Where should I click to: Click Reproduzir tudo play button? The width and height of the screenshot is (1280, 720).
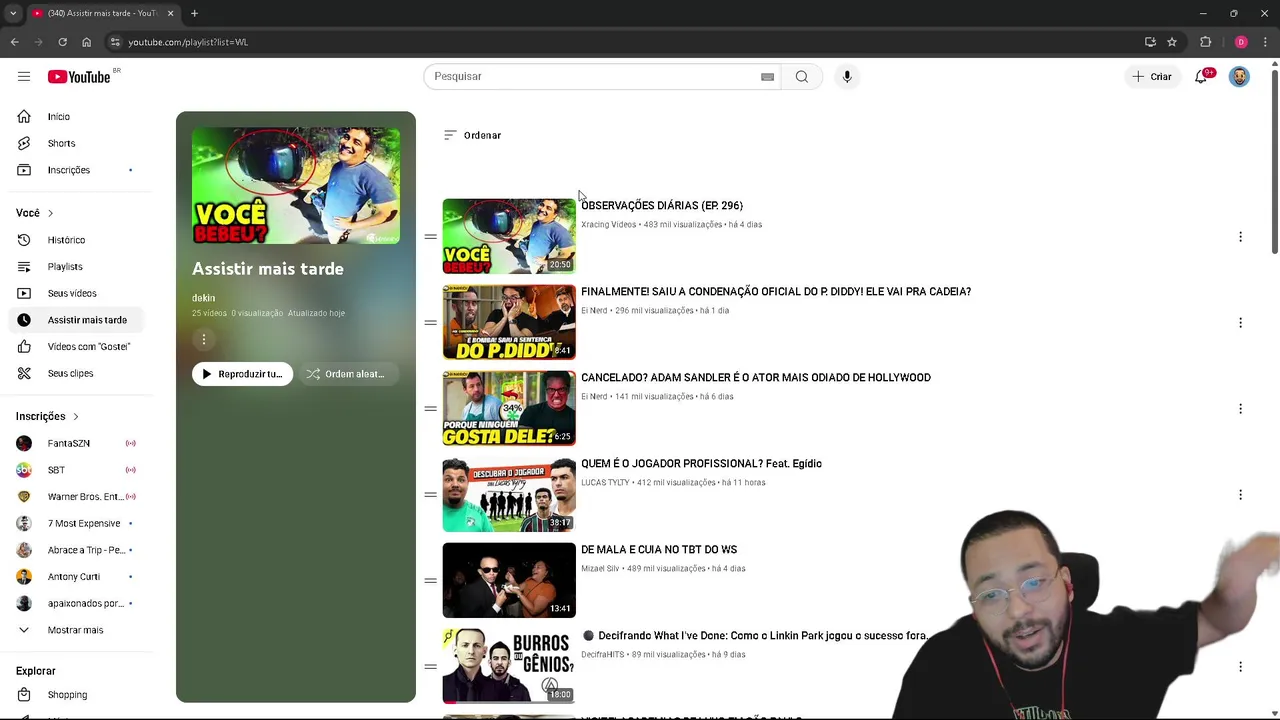(243, 374)
